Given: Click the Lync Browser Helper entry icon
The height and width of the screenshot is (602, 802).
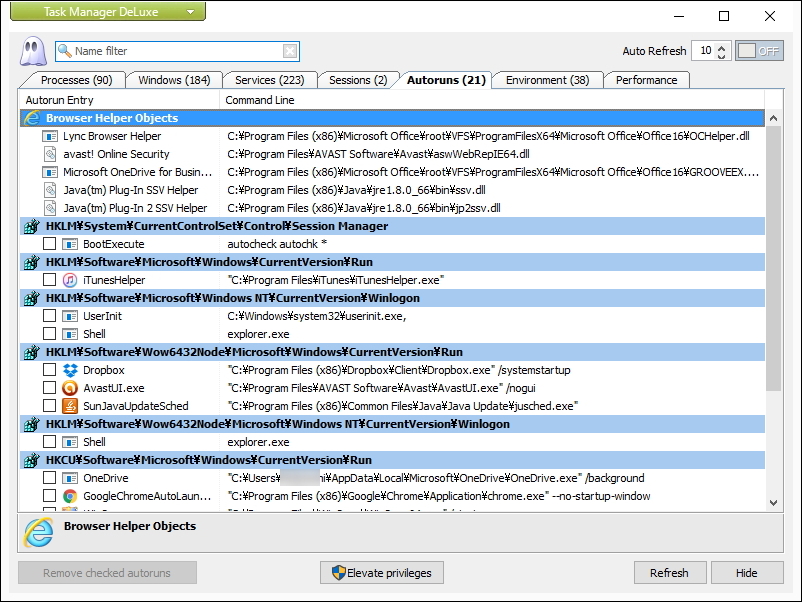Looking at the screenshot, I should point(50,136).
